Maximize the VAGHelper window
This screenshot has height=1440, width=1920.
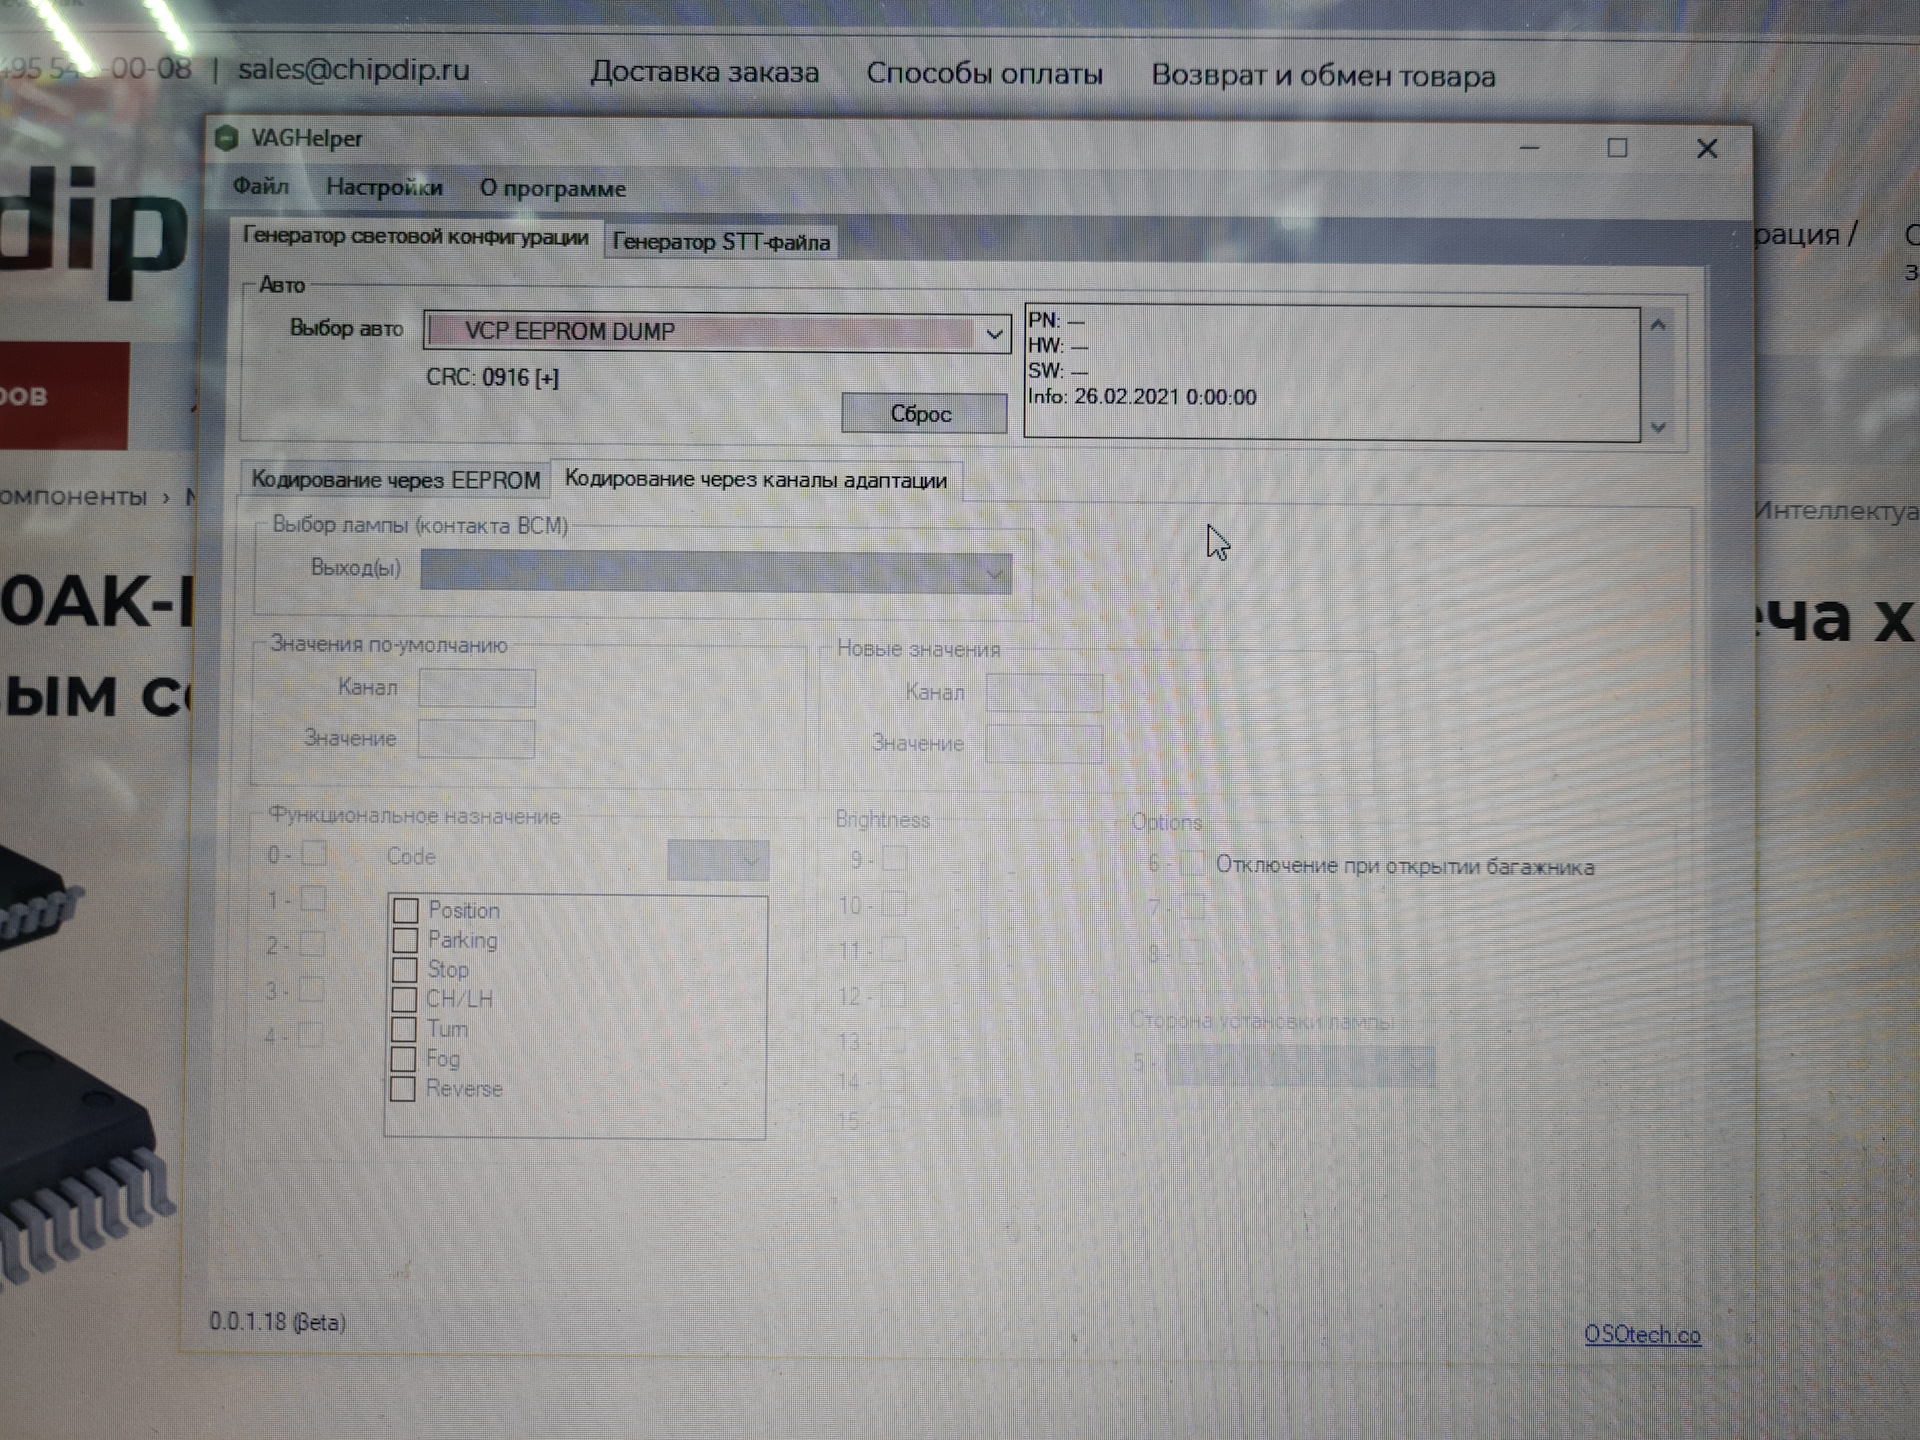point(1617,149)
